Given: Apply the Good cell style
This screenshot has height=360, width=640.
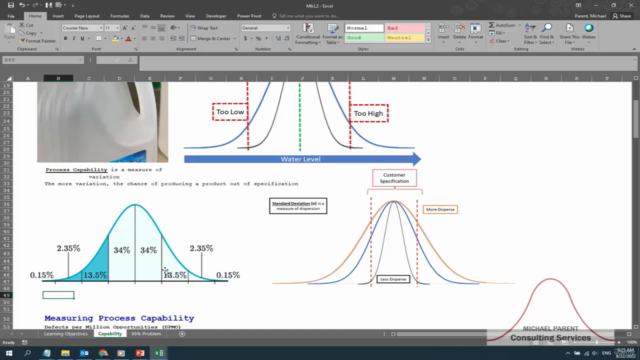Looking at the screenshot, I should click(364, 38).
